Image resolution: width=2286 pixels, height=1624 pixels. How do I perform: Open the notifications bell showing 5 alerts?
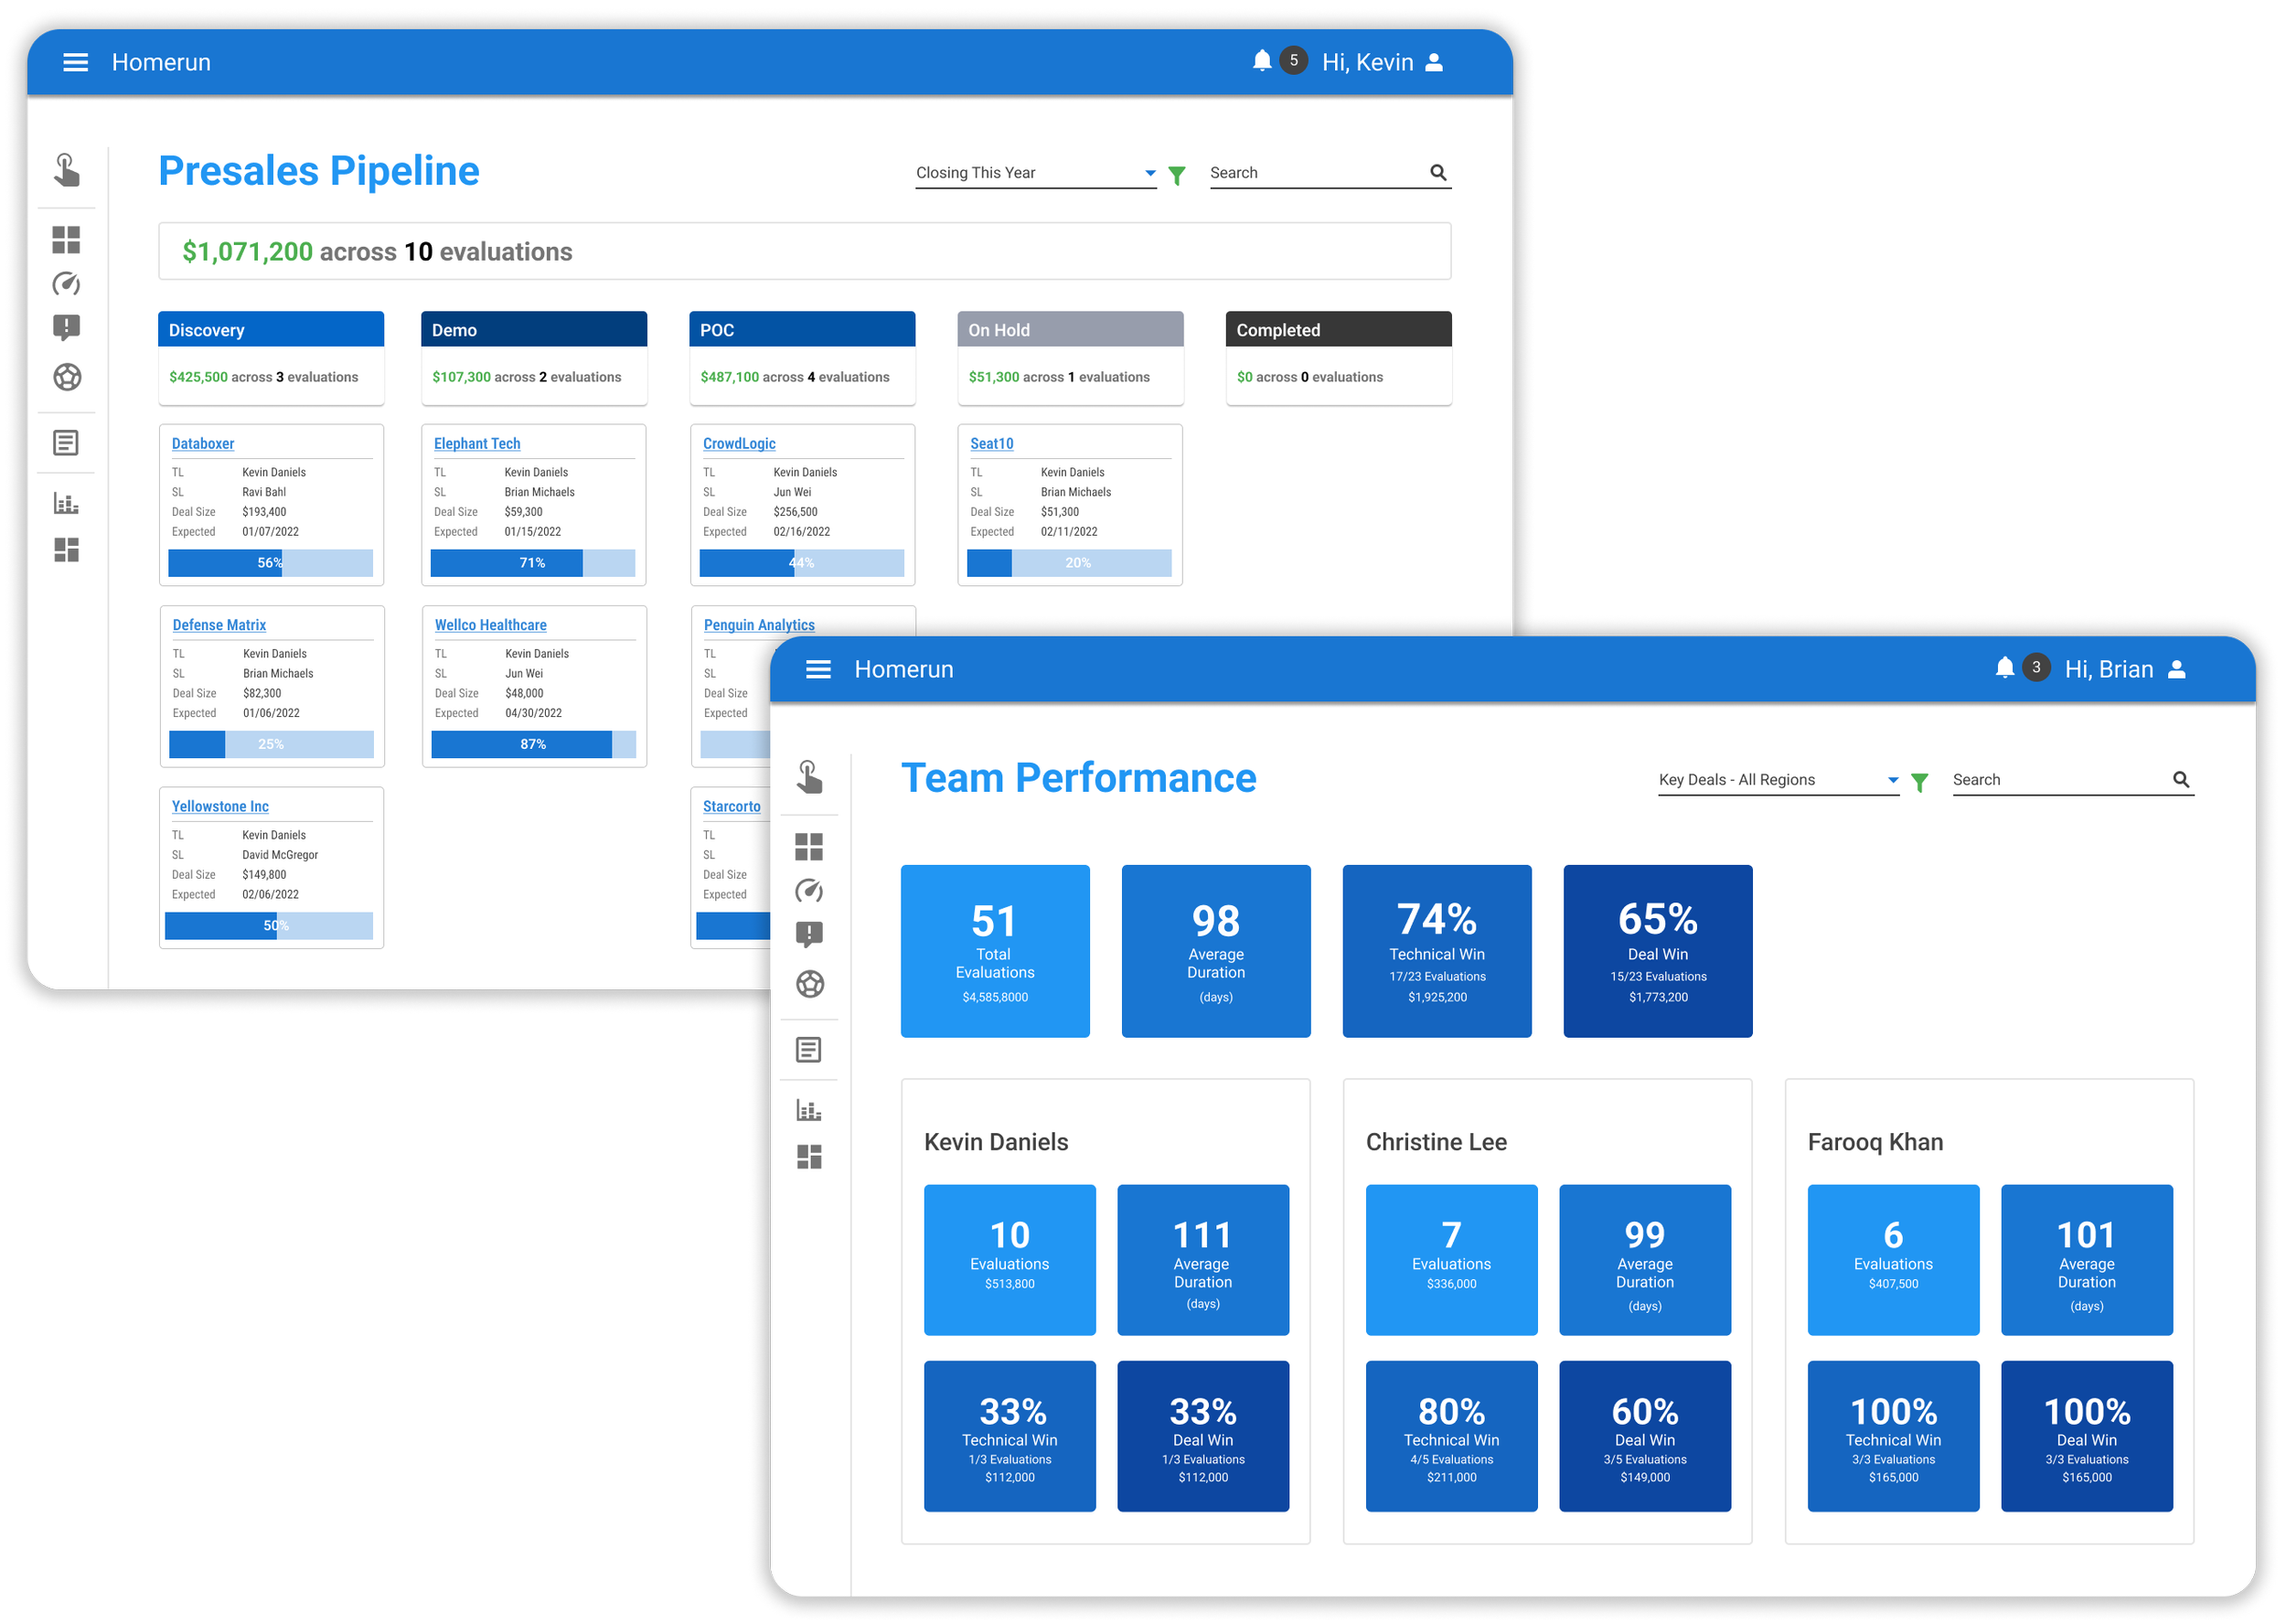(1260, 60)
